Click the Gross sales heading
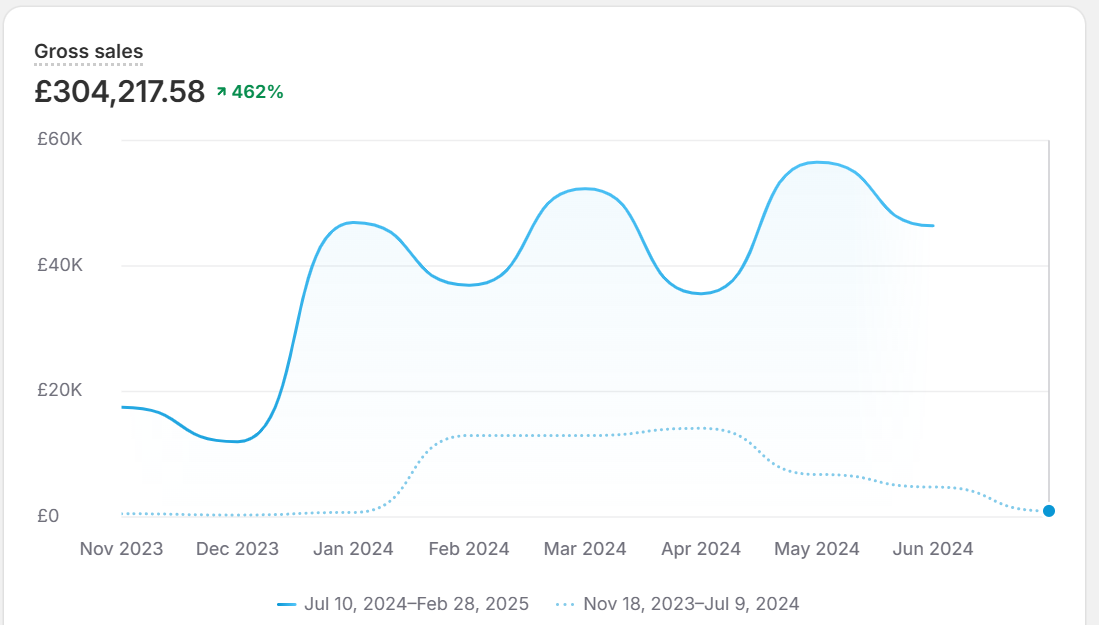 [88, 51]
